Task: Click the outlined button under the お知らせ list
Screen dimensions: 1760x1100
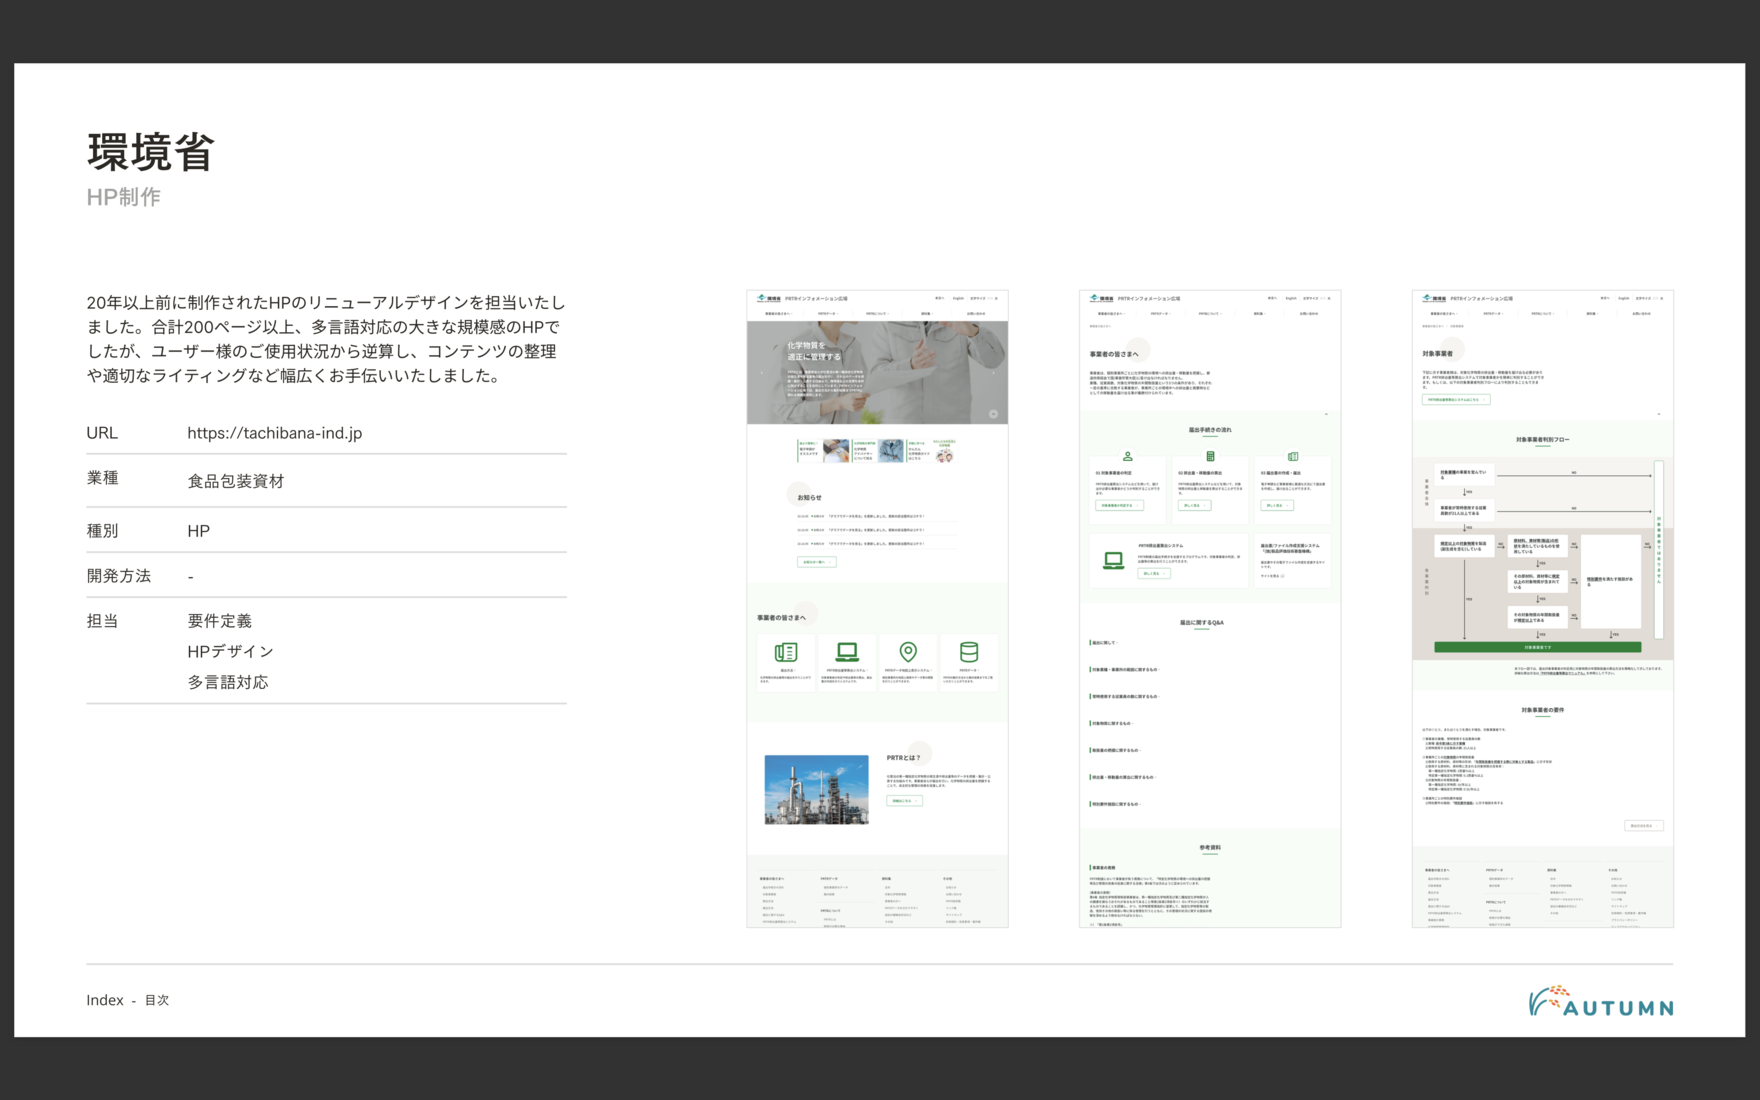Action: click(816, 562)
